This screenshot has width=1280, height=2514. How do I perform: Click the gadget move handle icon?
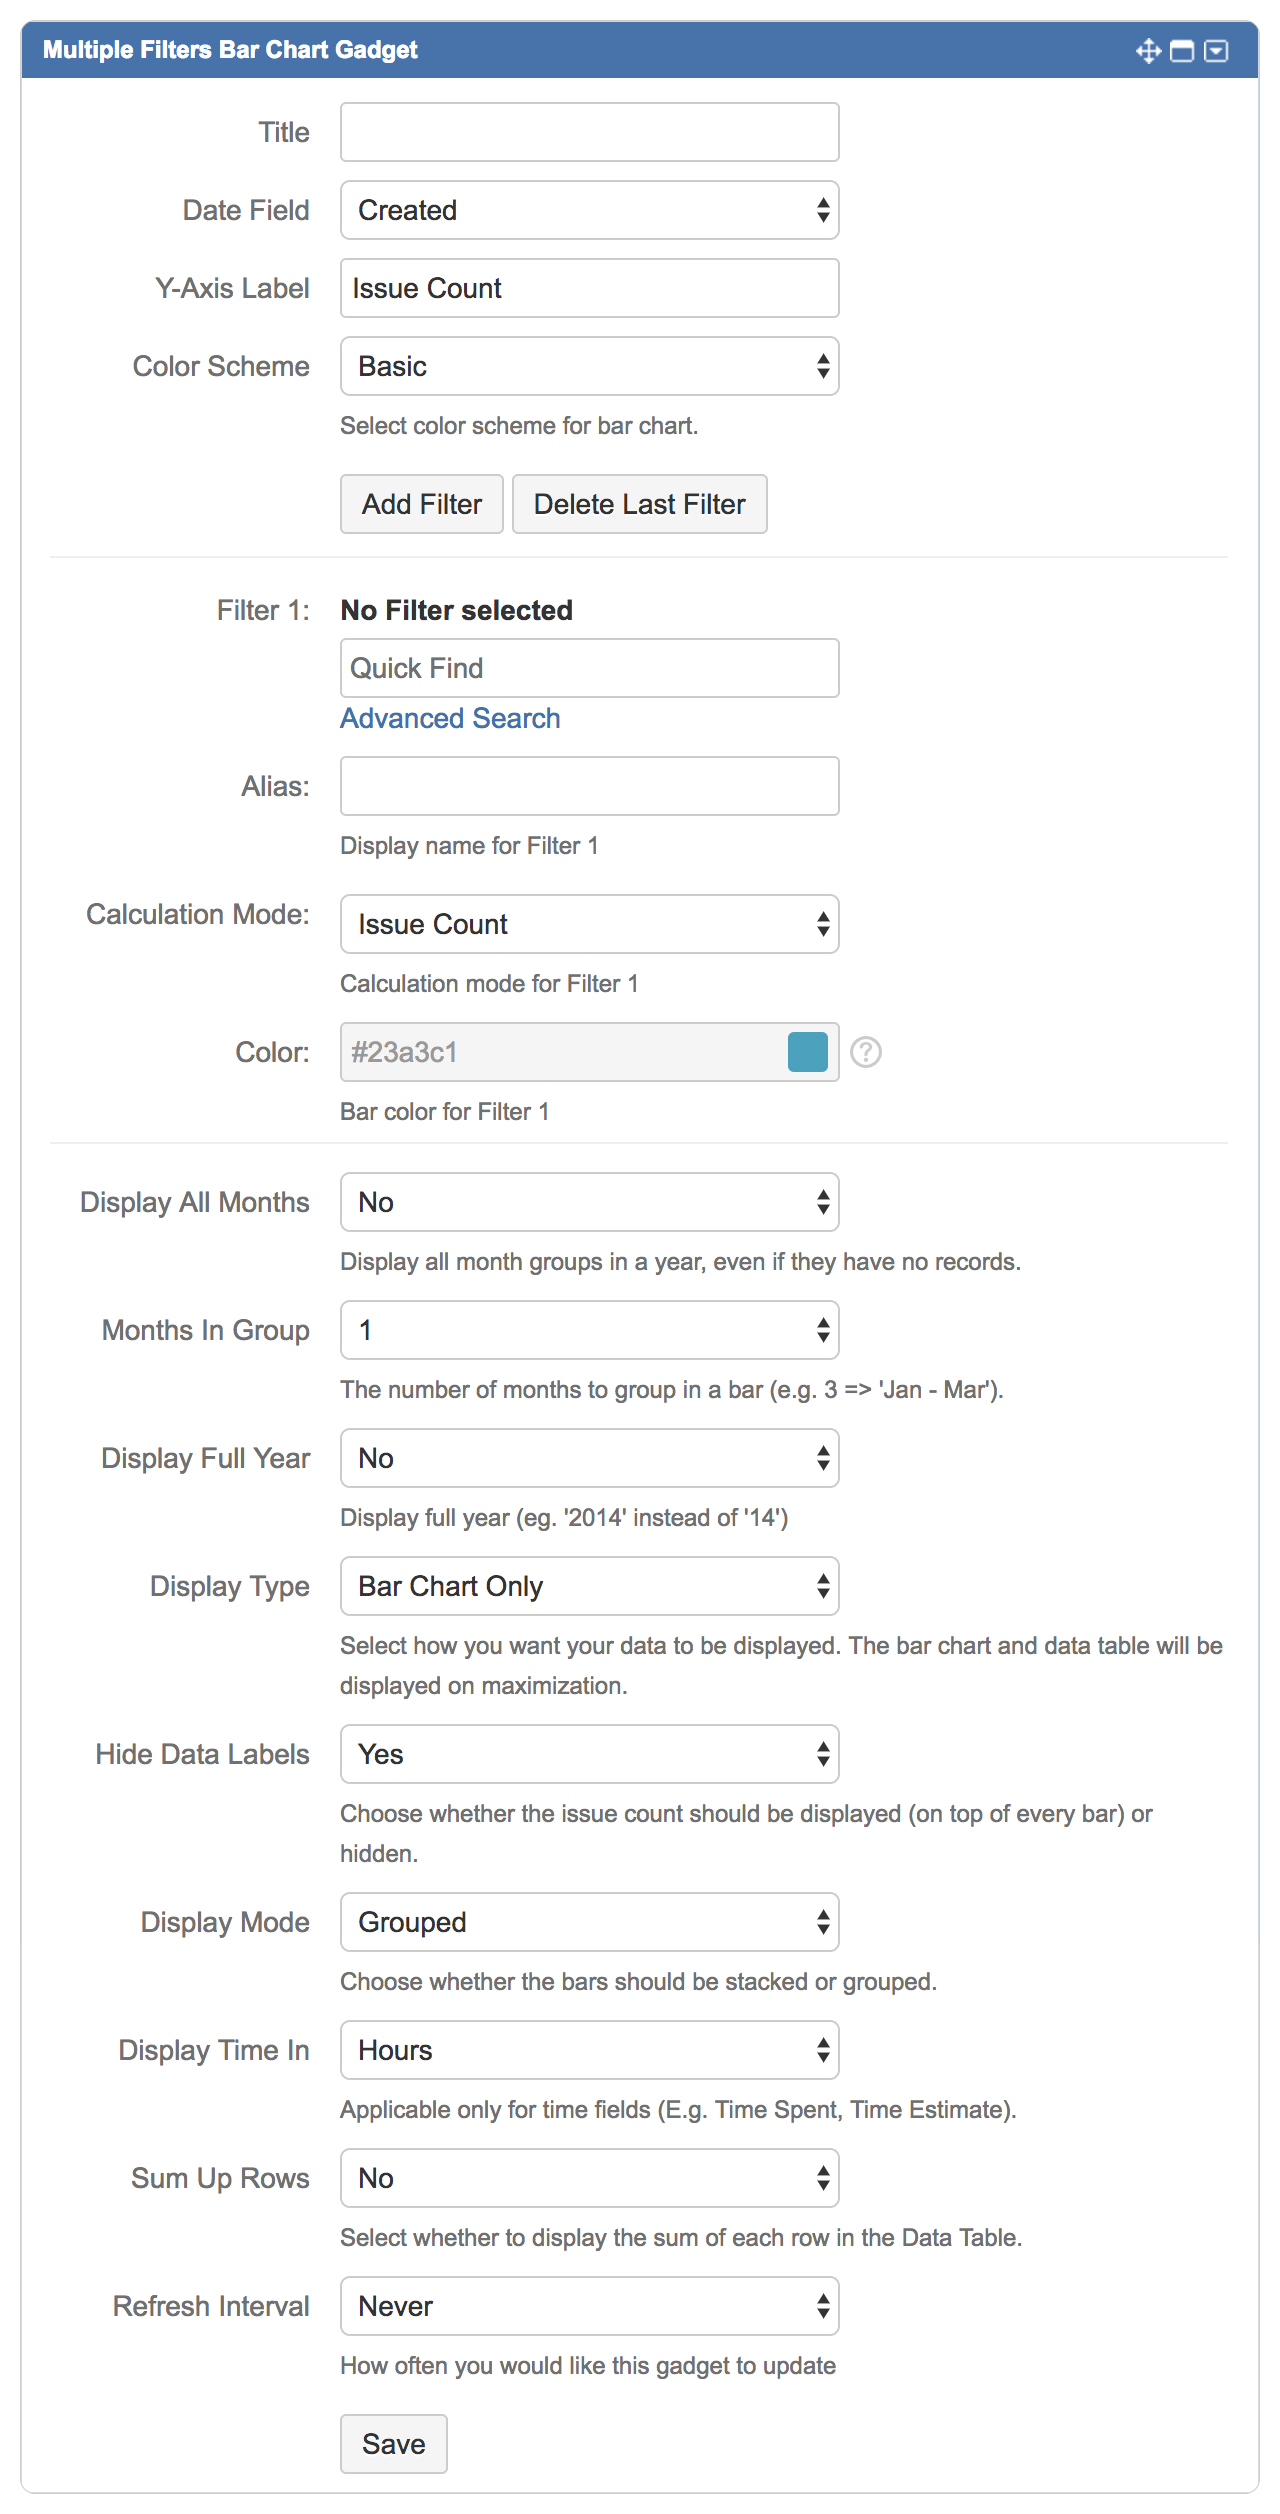pos(1148,51)
